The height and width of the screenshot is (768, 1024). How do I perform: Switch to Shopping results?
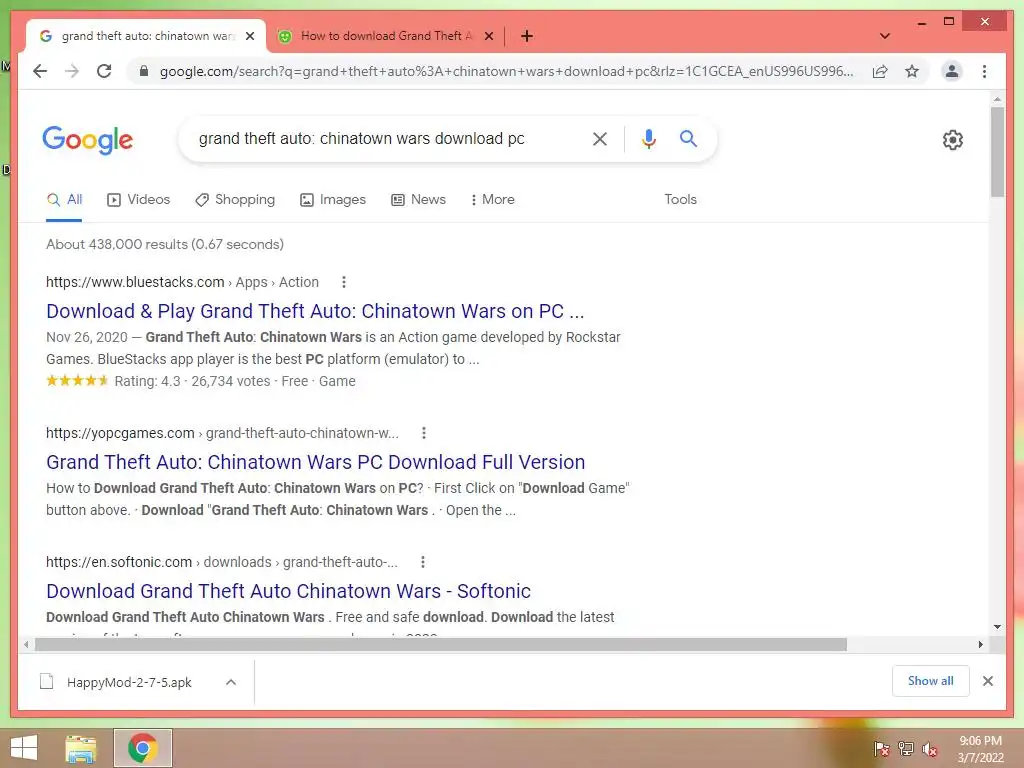(235, 200)
